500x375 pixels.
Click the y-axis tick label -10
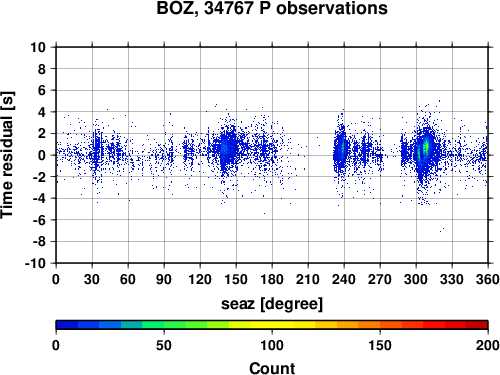(35, 263)
